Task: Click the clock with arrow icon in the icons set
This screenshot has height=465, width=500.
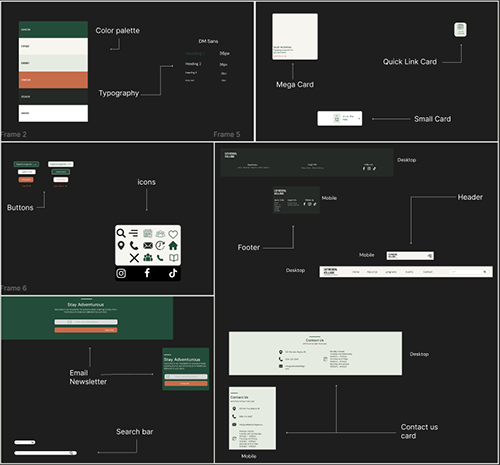Action: pyautogui.click(x=160, y=245)
